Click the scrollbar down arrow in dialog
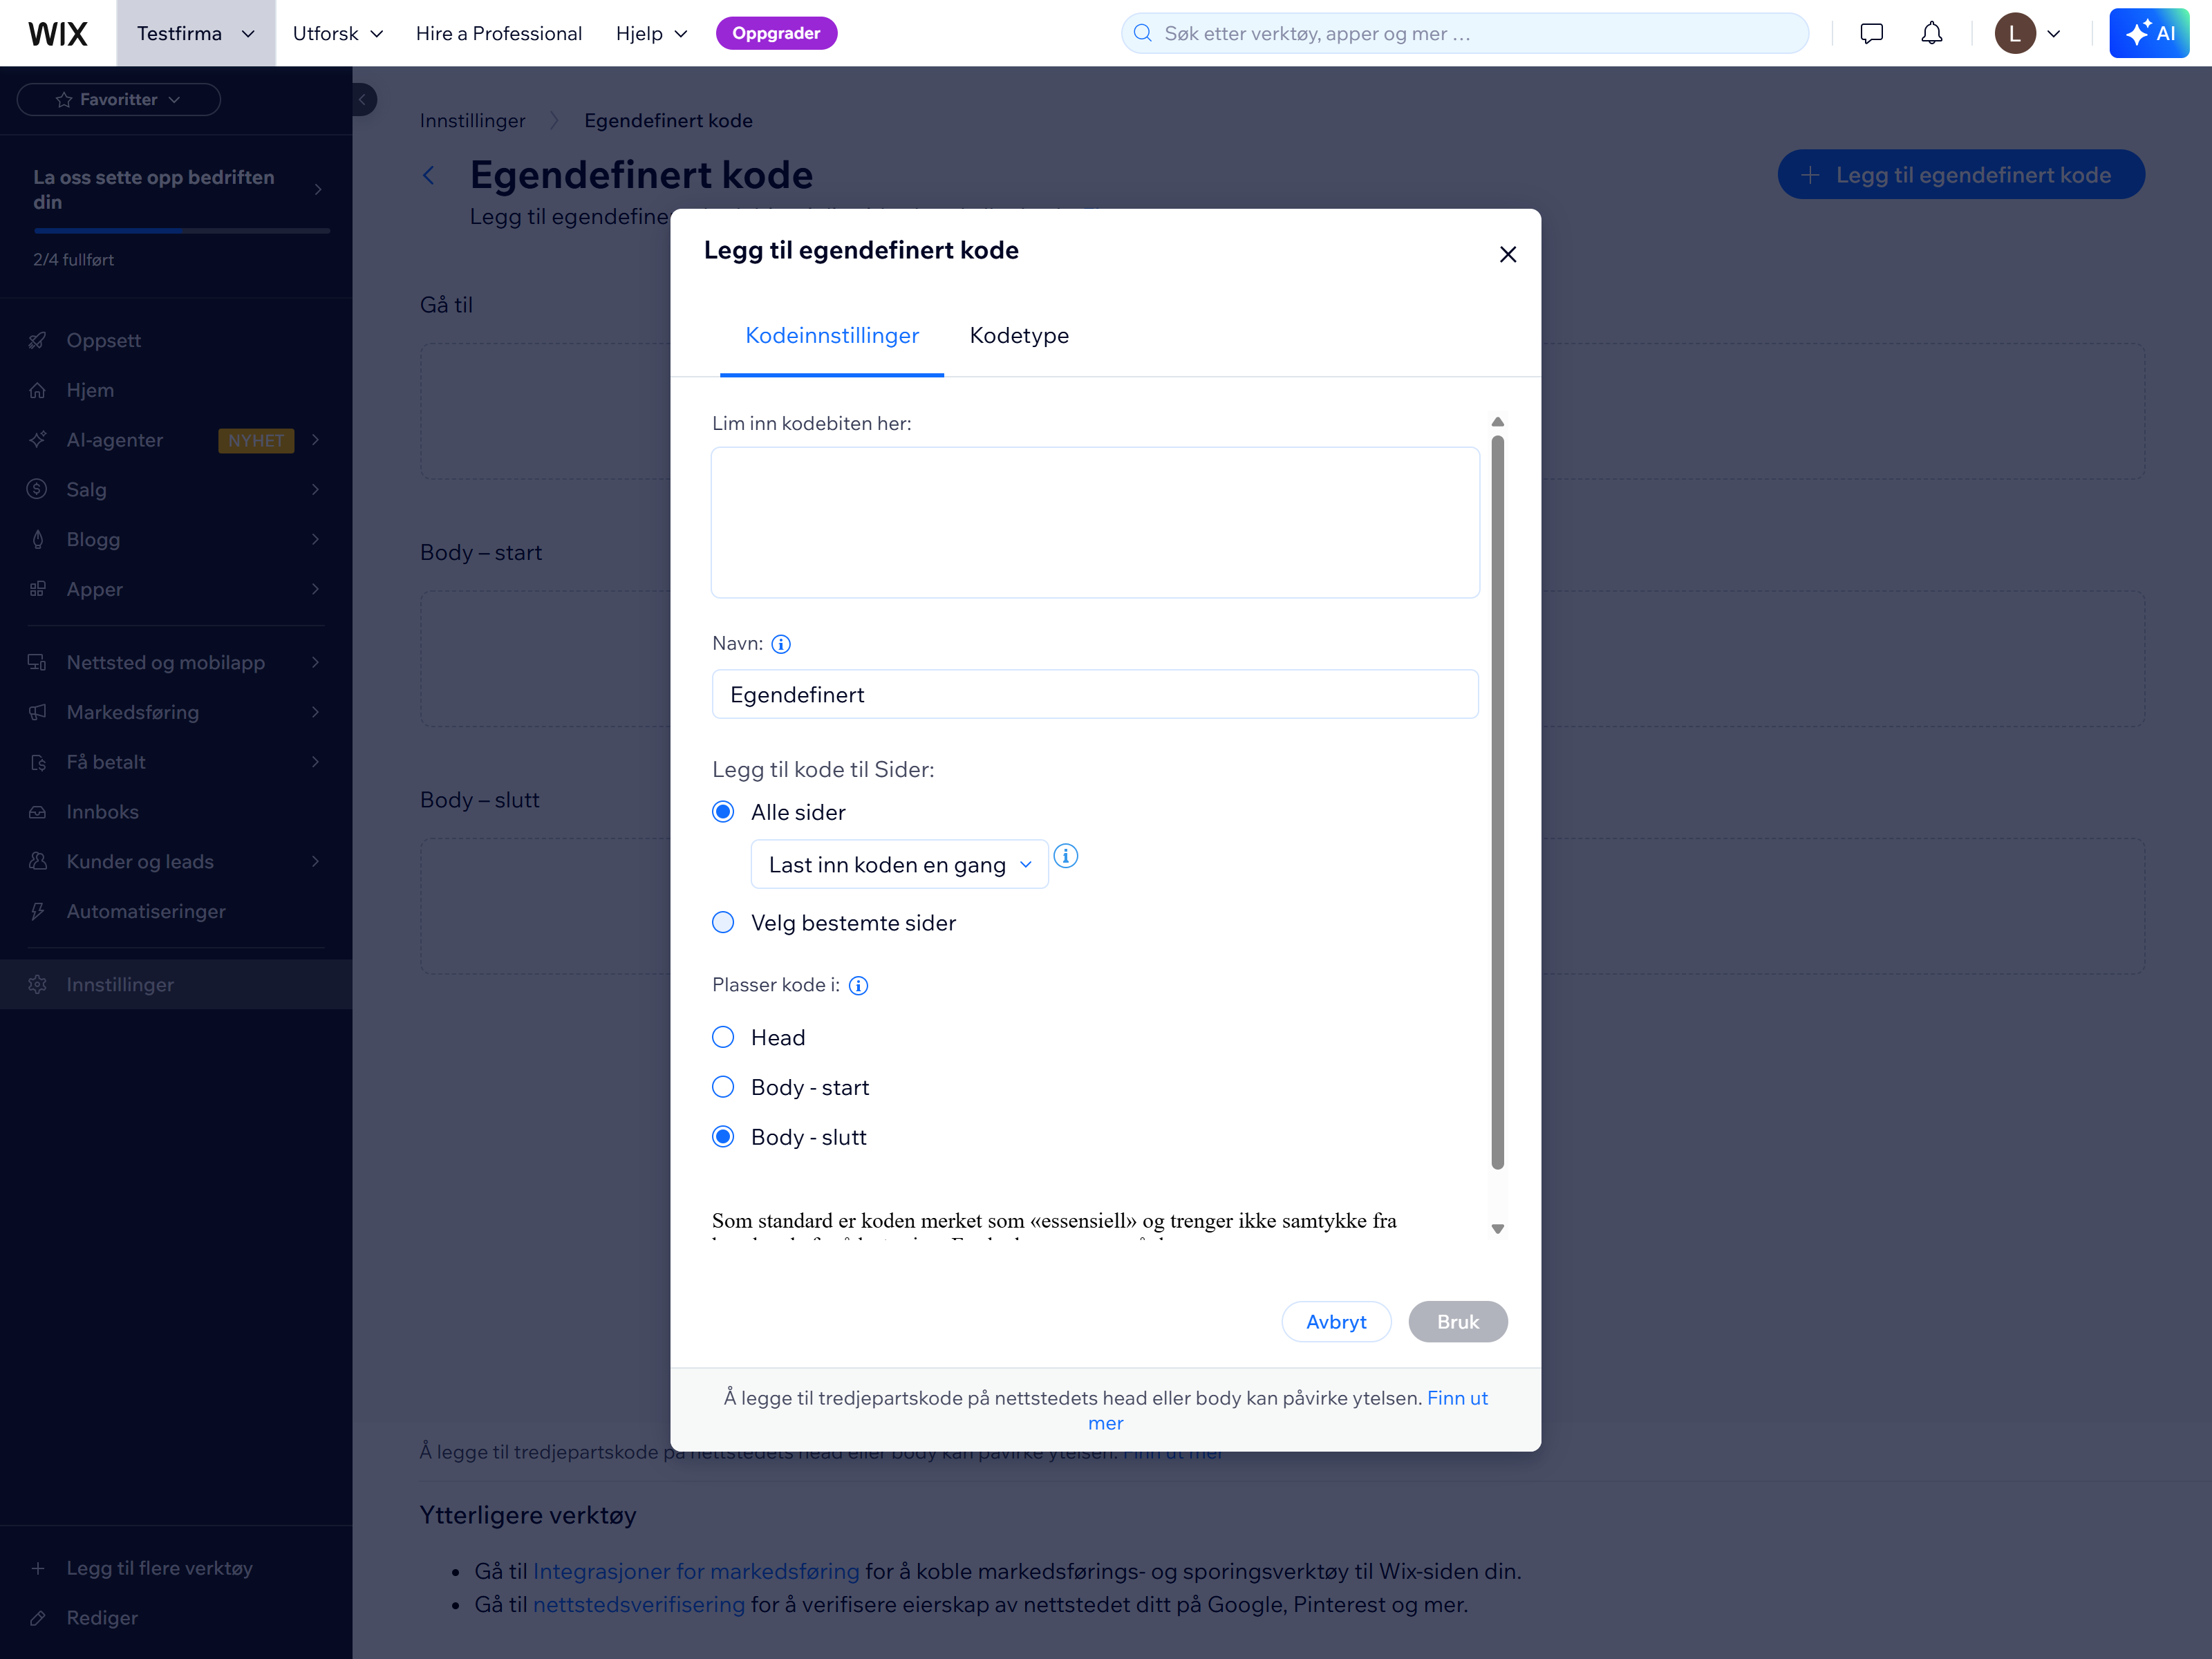The height and width of the screenshot is (1659, 2212). (x=1497, y=1229)
